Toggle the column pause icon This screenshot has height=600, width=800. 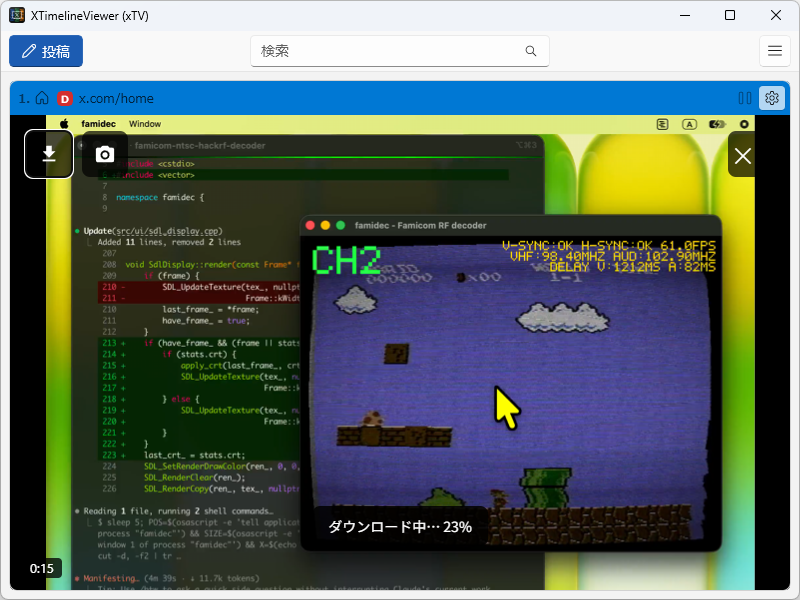pos(745,98)
